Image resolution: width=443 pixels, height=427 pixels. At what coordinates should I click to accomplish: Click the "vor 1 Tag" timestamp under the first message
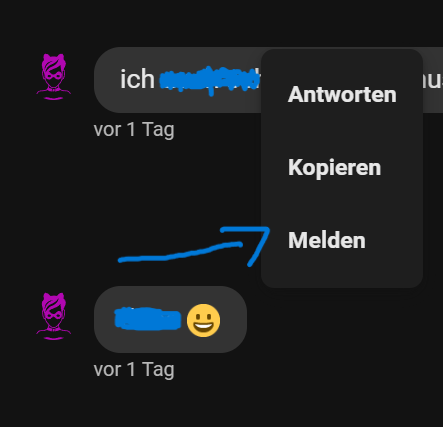click(134, 129)
